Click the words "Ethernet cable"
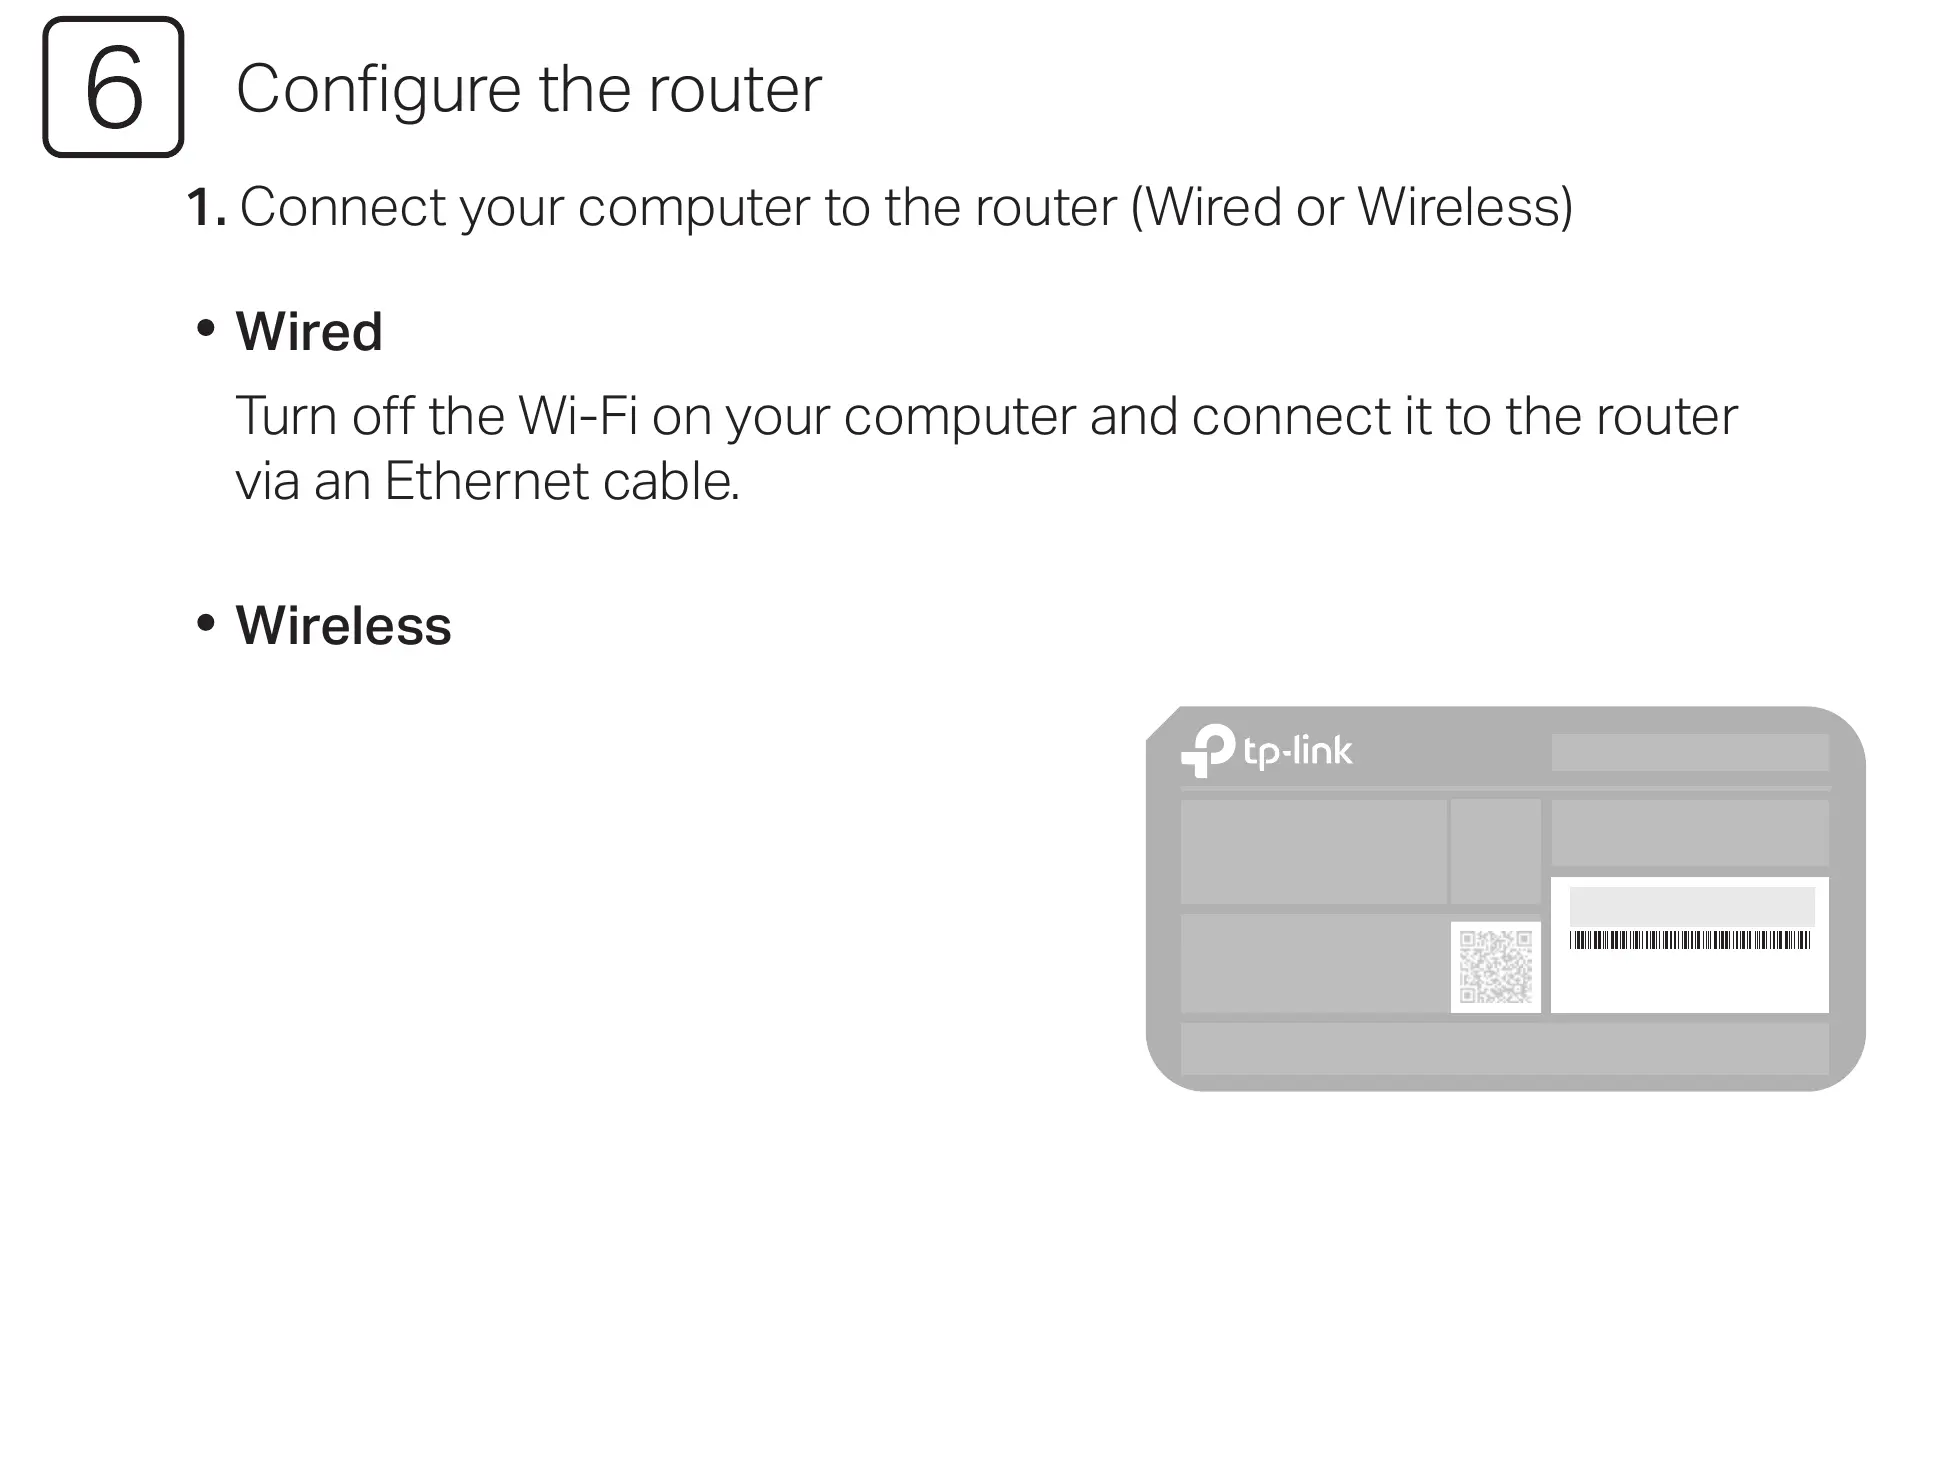The image size is (1956, 1478). tap(562, 481)
